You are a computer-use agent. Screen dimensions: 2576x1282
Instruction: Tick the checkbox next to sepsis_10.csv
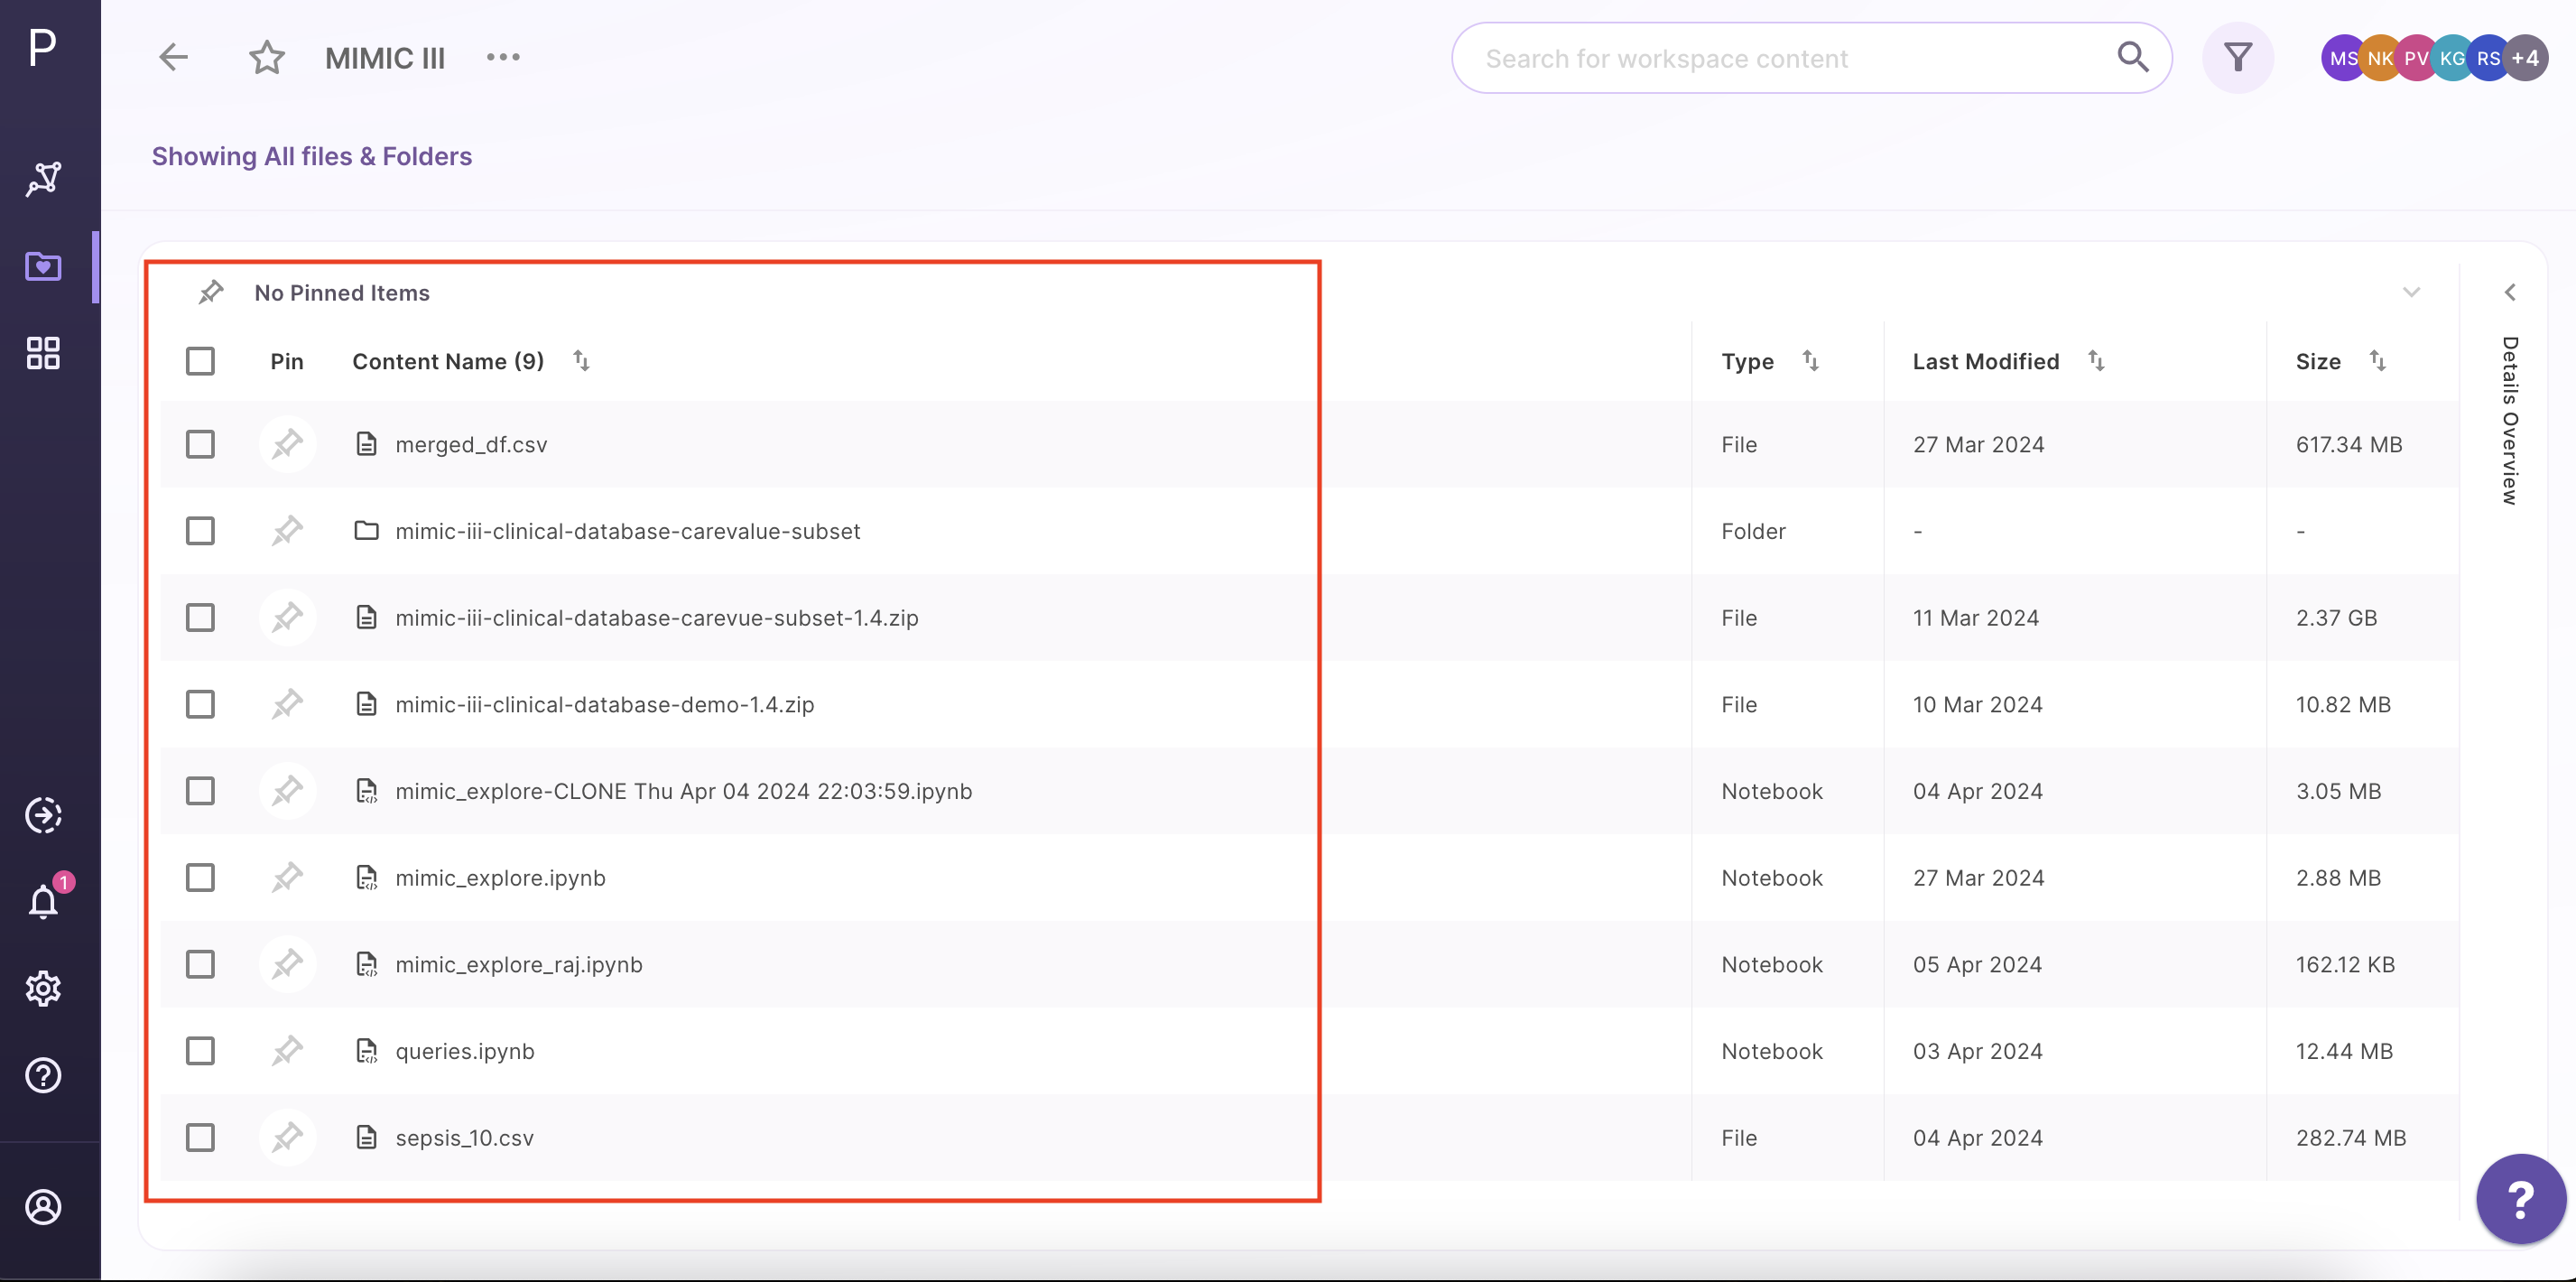click(x=200, y=1138)
